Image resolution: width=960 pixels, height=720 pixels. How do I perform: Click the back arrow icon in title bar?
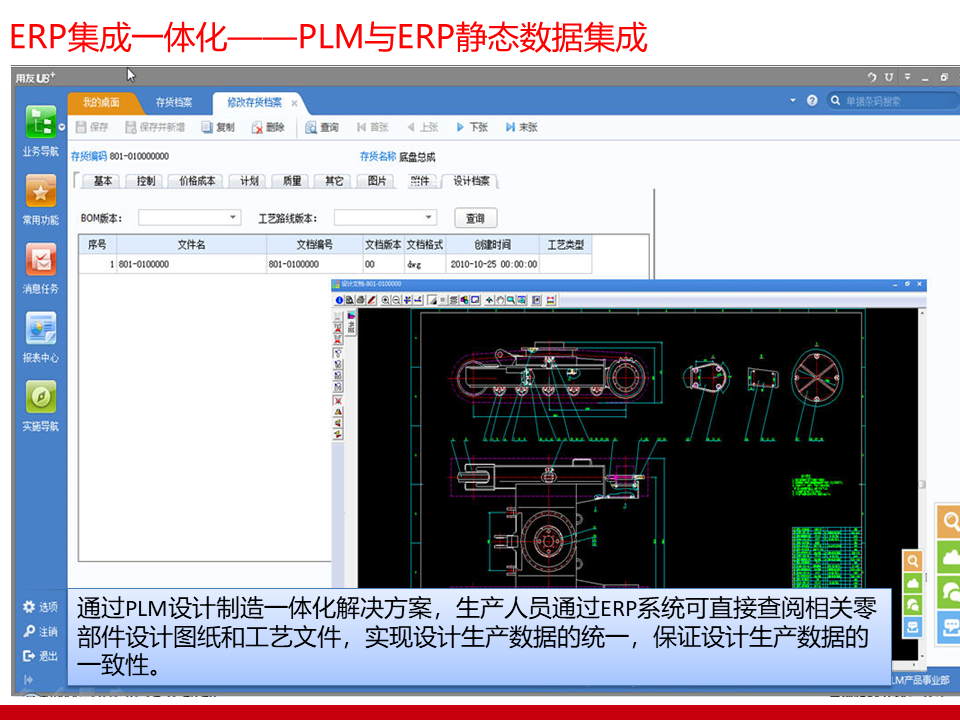click(x=871, y=77)
